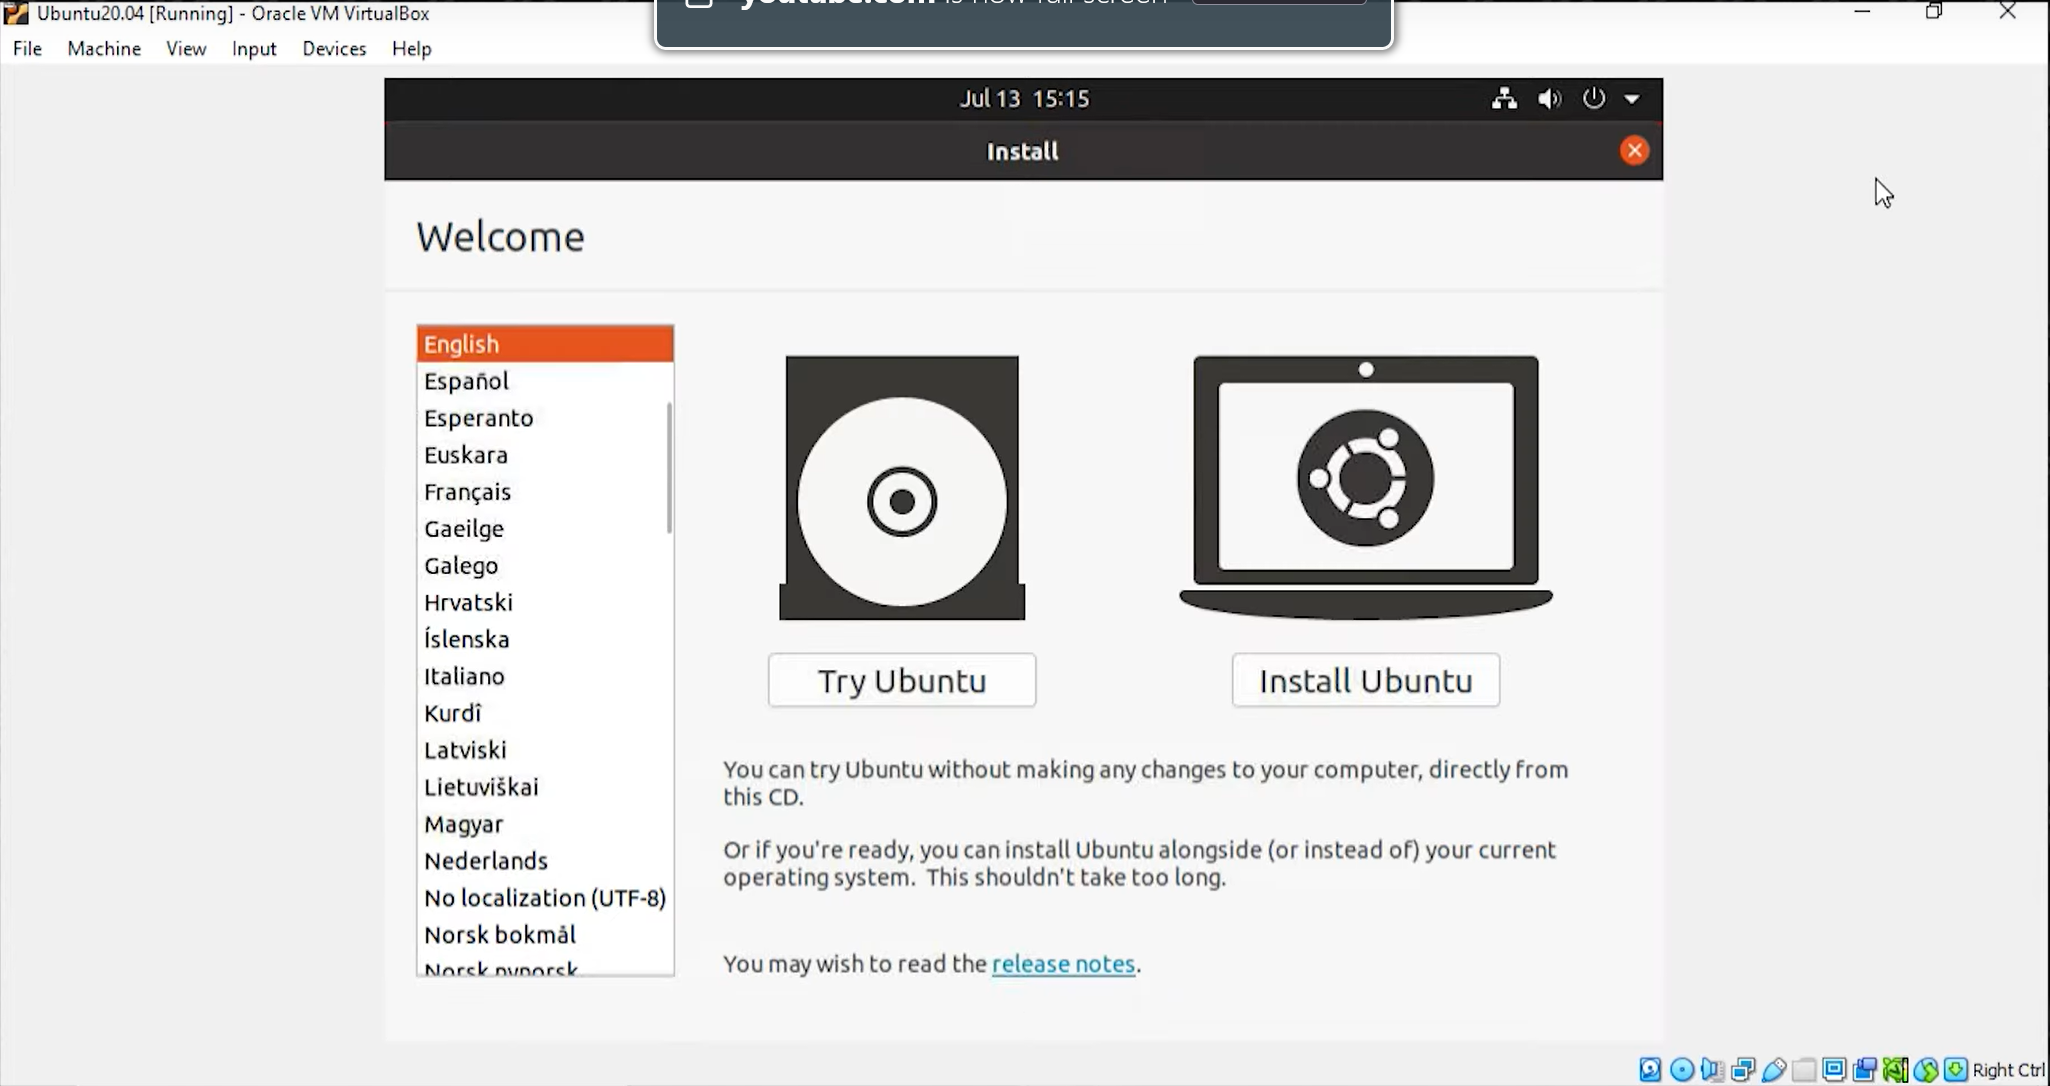This screenshot has height=1086, width=2050.
Task: Open the Machine menu in VirtualBox
Action: pyautogui.click(x=104, y=48)
